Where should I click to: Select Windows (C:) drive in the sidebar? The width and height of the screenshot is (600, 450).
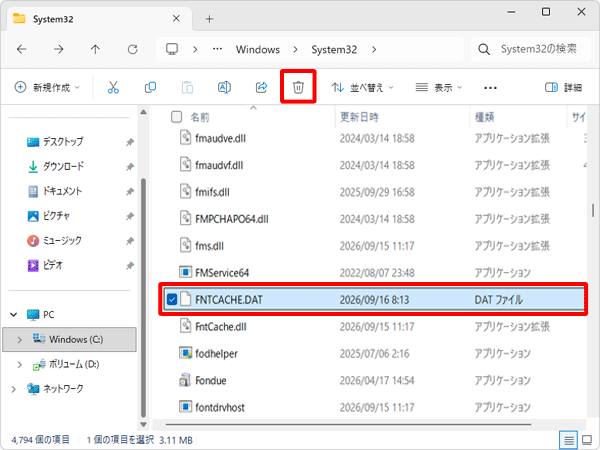point(69,339)
